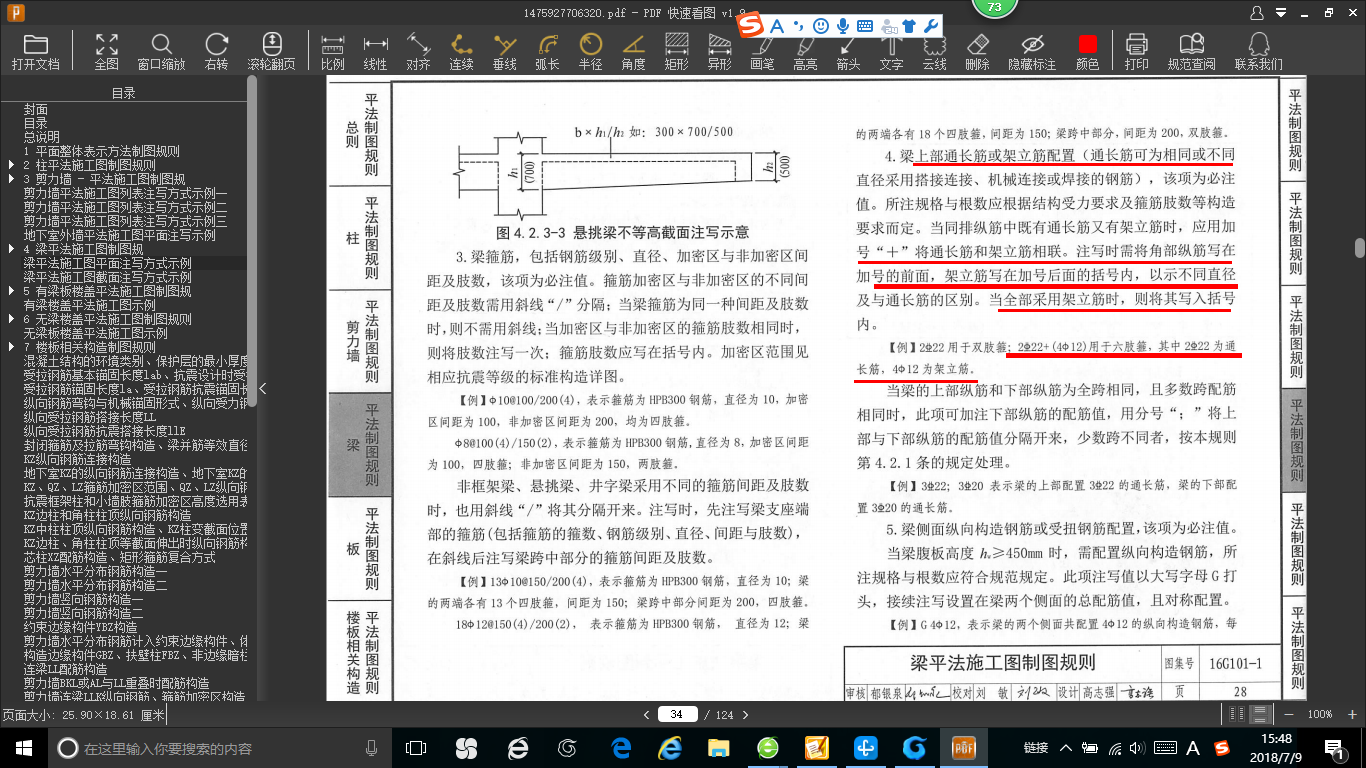This screenshot has height=768, width=1366.
Task: Select the 高亮 highlight tool
Action: pos(805,51)
